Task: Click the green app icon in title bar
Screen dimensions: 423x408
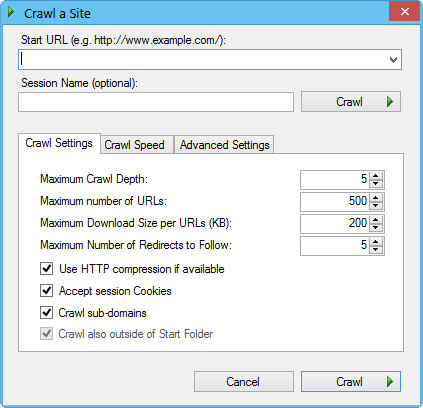Action: point(11,13)
